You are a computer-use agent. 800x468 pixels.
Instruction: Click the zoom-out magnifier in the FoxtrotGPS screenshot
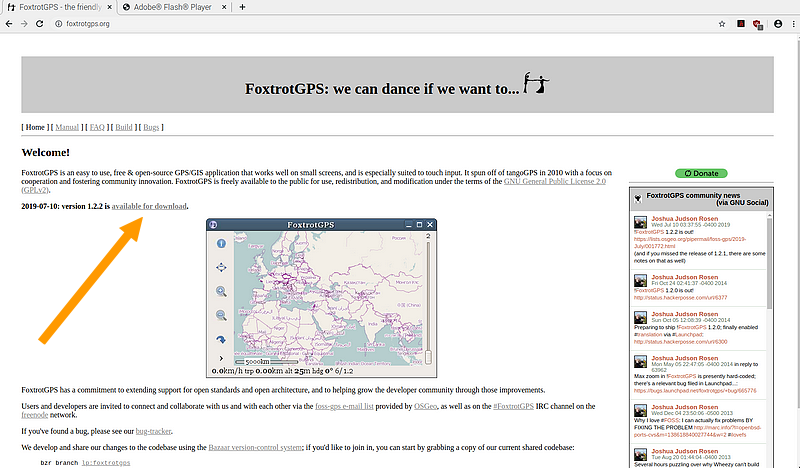[221, 315]
